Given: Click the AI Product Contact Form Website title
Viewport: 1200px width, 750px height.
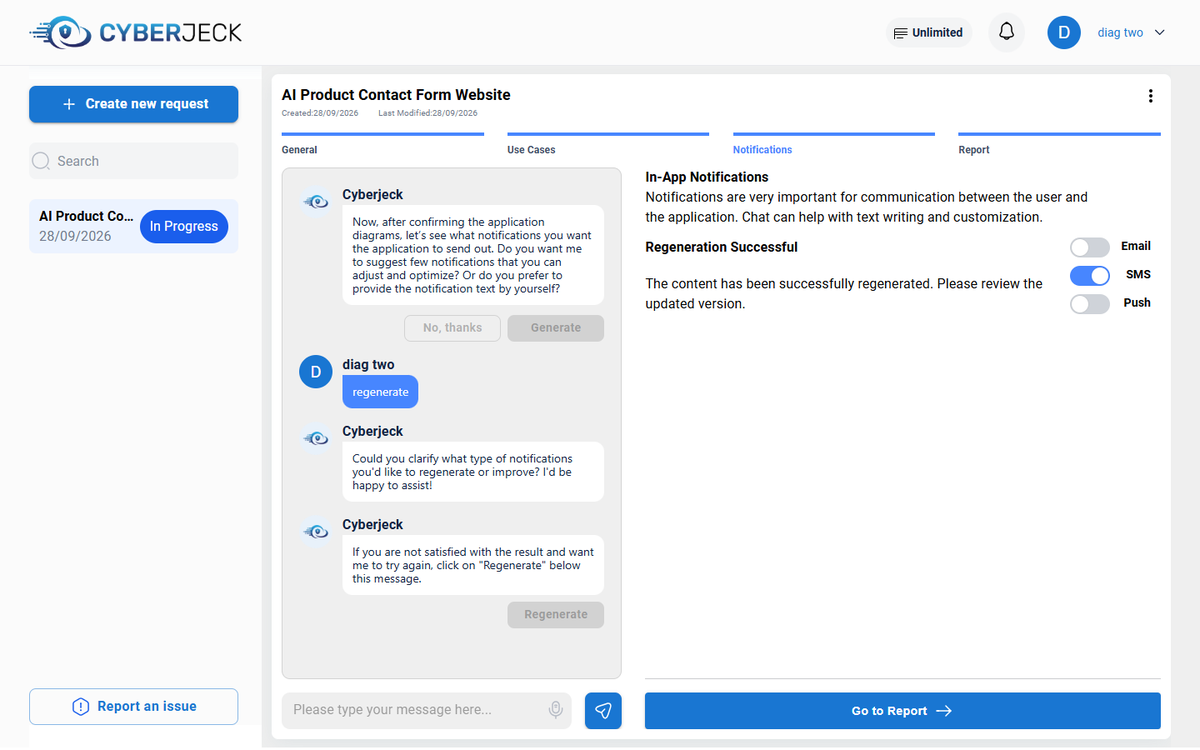Looking at the screenshot, I should tap(396, 95).
